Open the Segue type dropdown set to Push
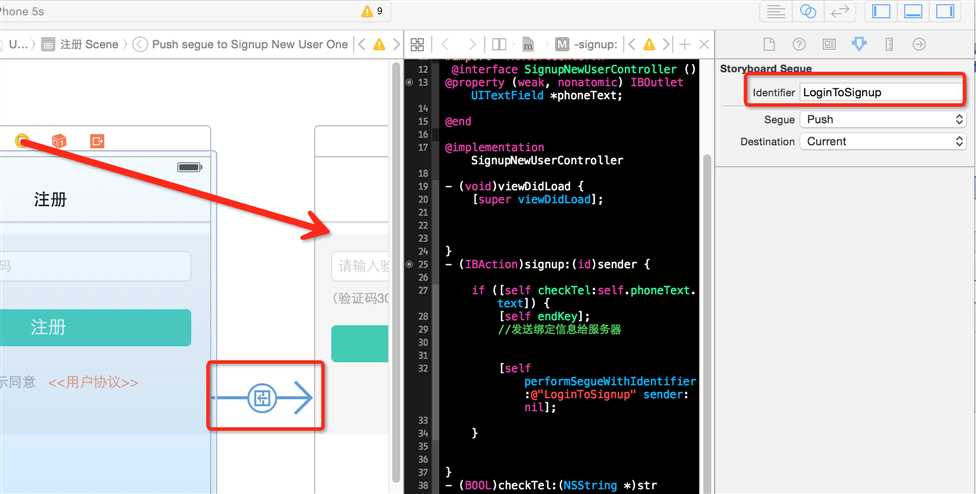This screenshot has width=976, height=494. tap(883, 119)
